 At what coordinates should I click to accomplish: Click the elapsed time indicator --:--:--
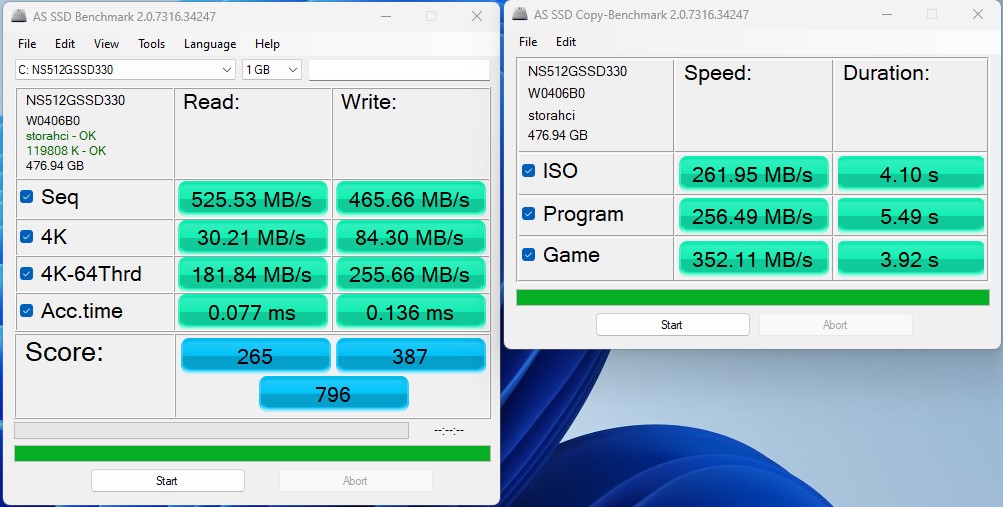(449, 430)
